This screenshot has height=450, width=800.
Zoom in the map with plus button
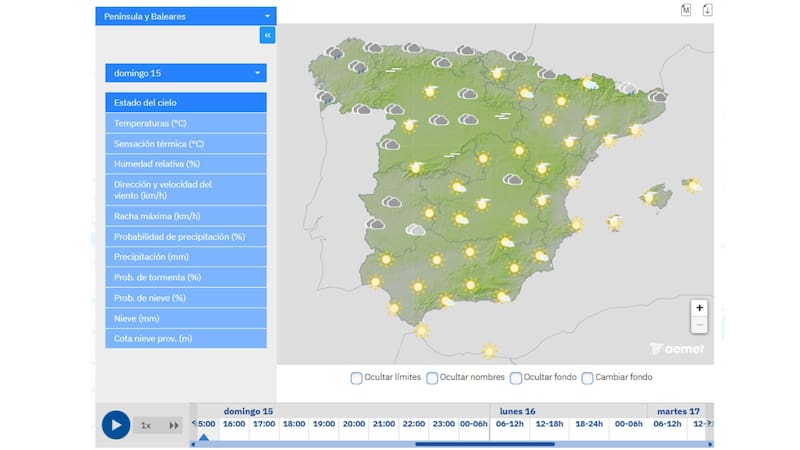click(699, 308)
